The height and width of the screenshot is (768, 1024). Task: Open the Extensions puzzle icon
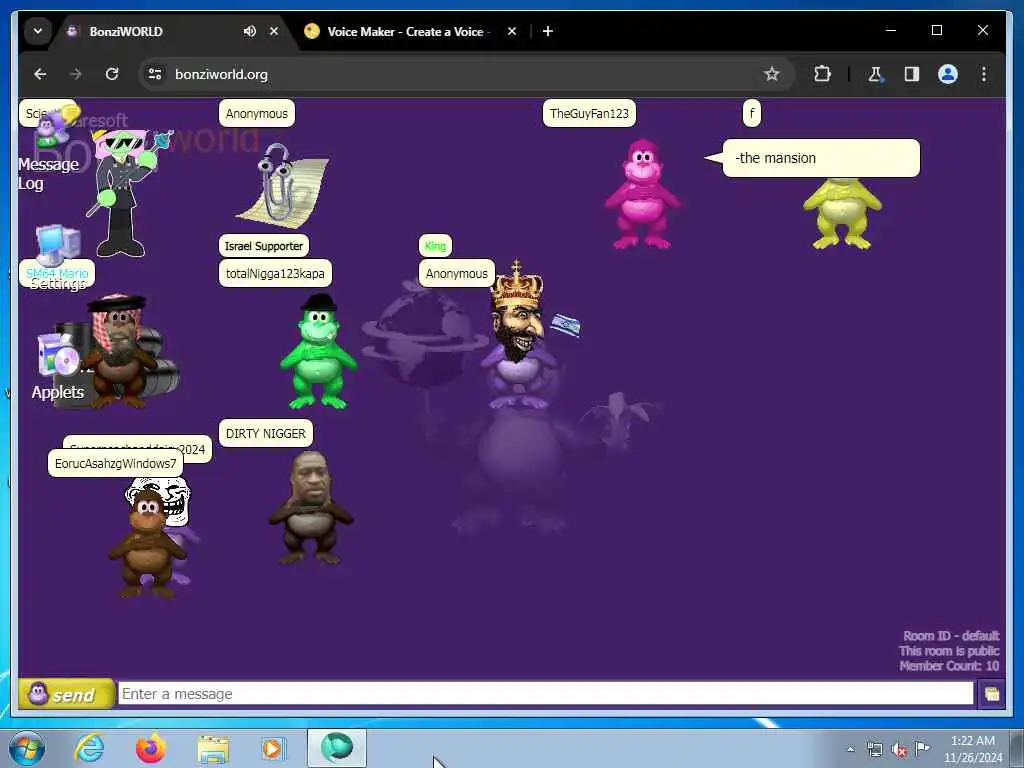(x=822, y=74)
